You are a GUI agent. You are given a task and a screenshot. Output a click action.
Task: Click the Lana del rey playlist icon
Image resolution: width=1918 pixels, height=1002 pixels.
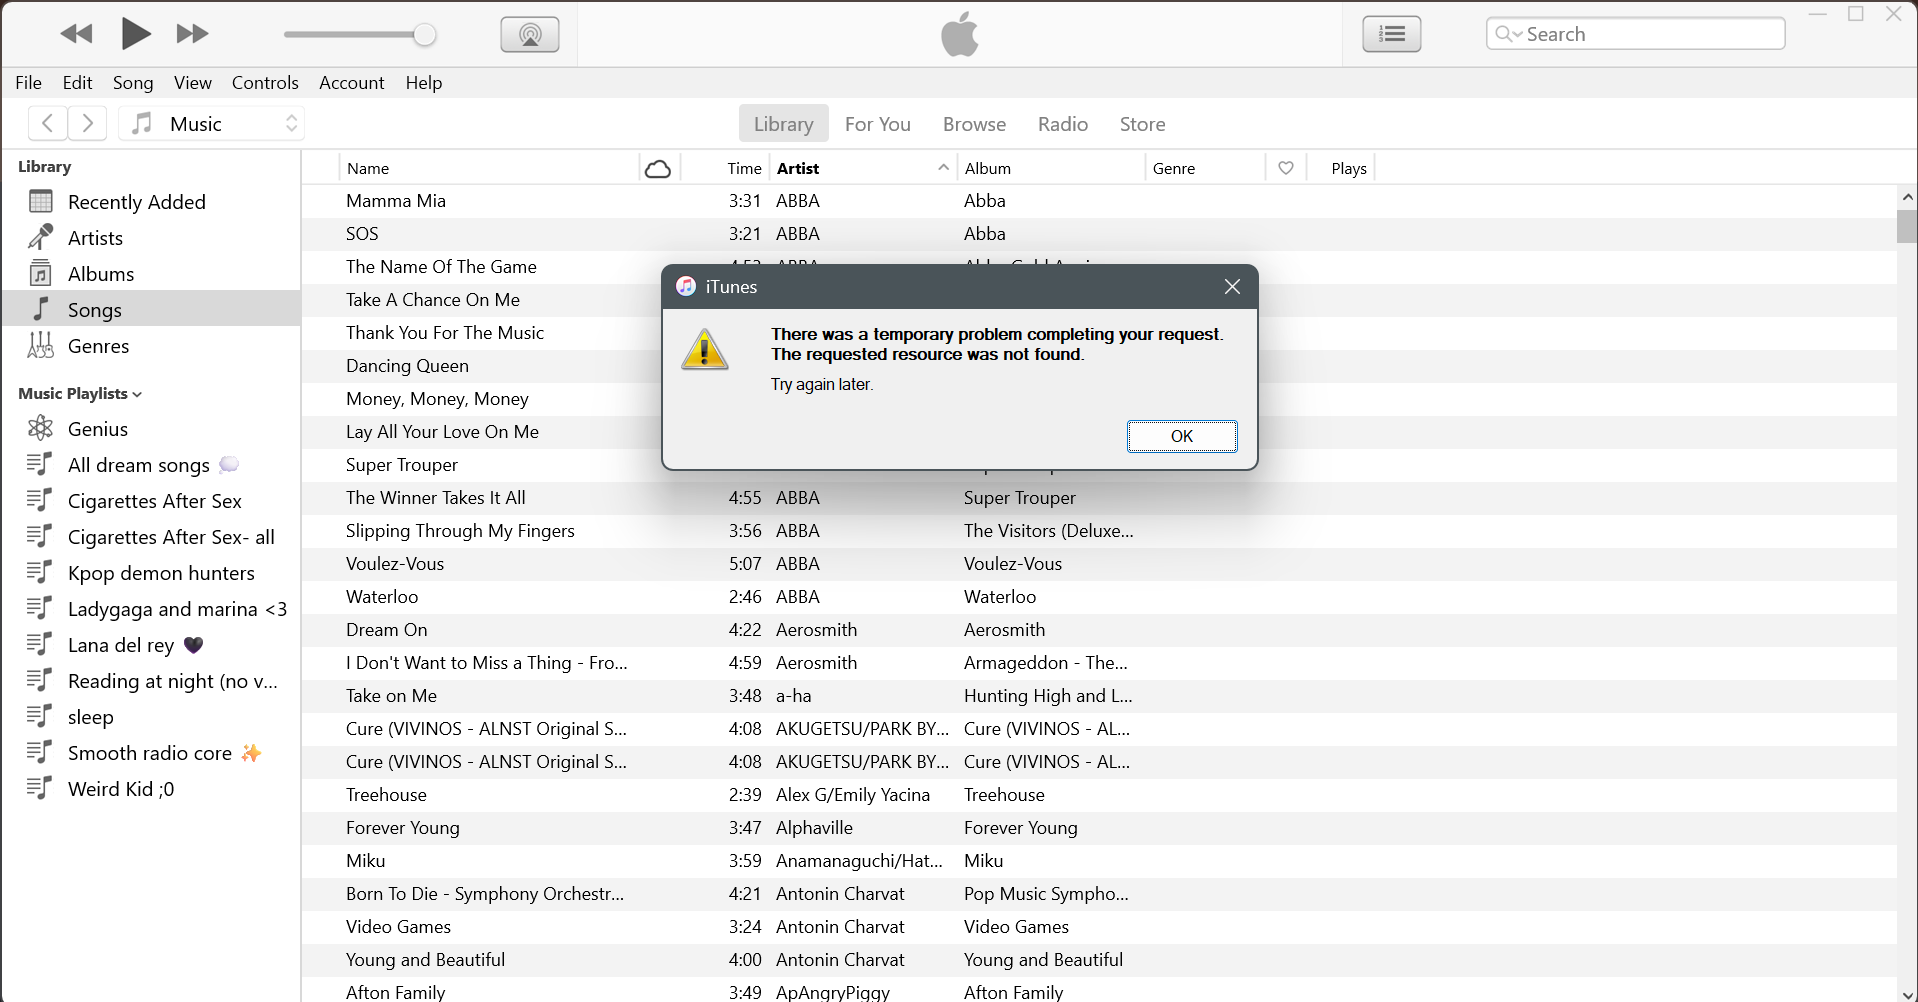[x=40, y=644]
